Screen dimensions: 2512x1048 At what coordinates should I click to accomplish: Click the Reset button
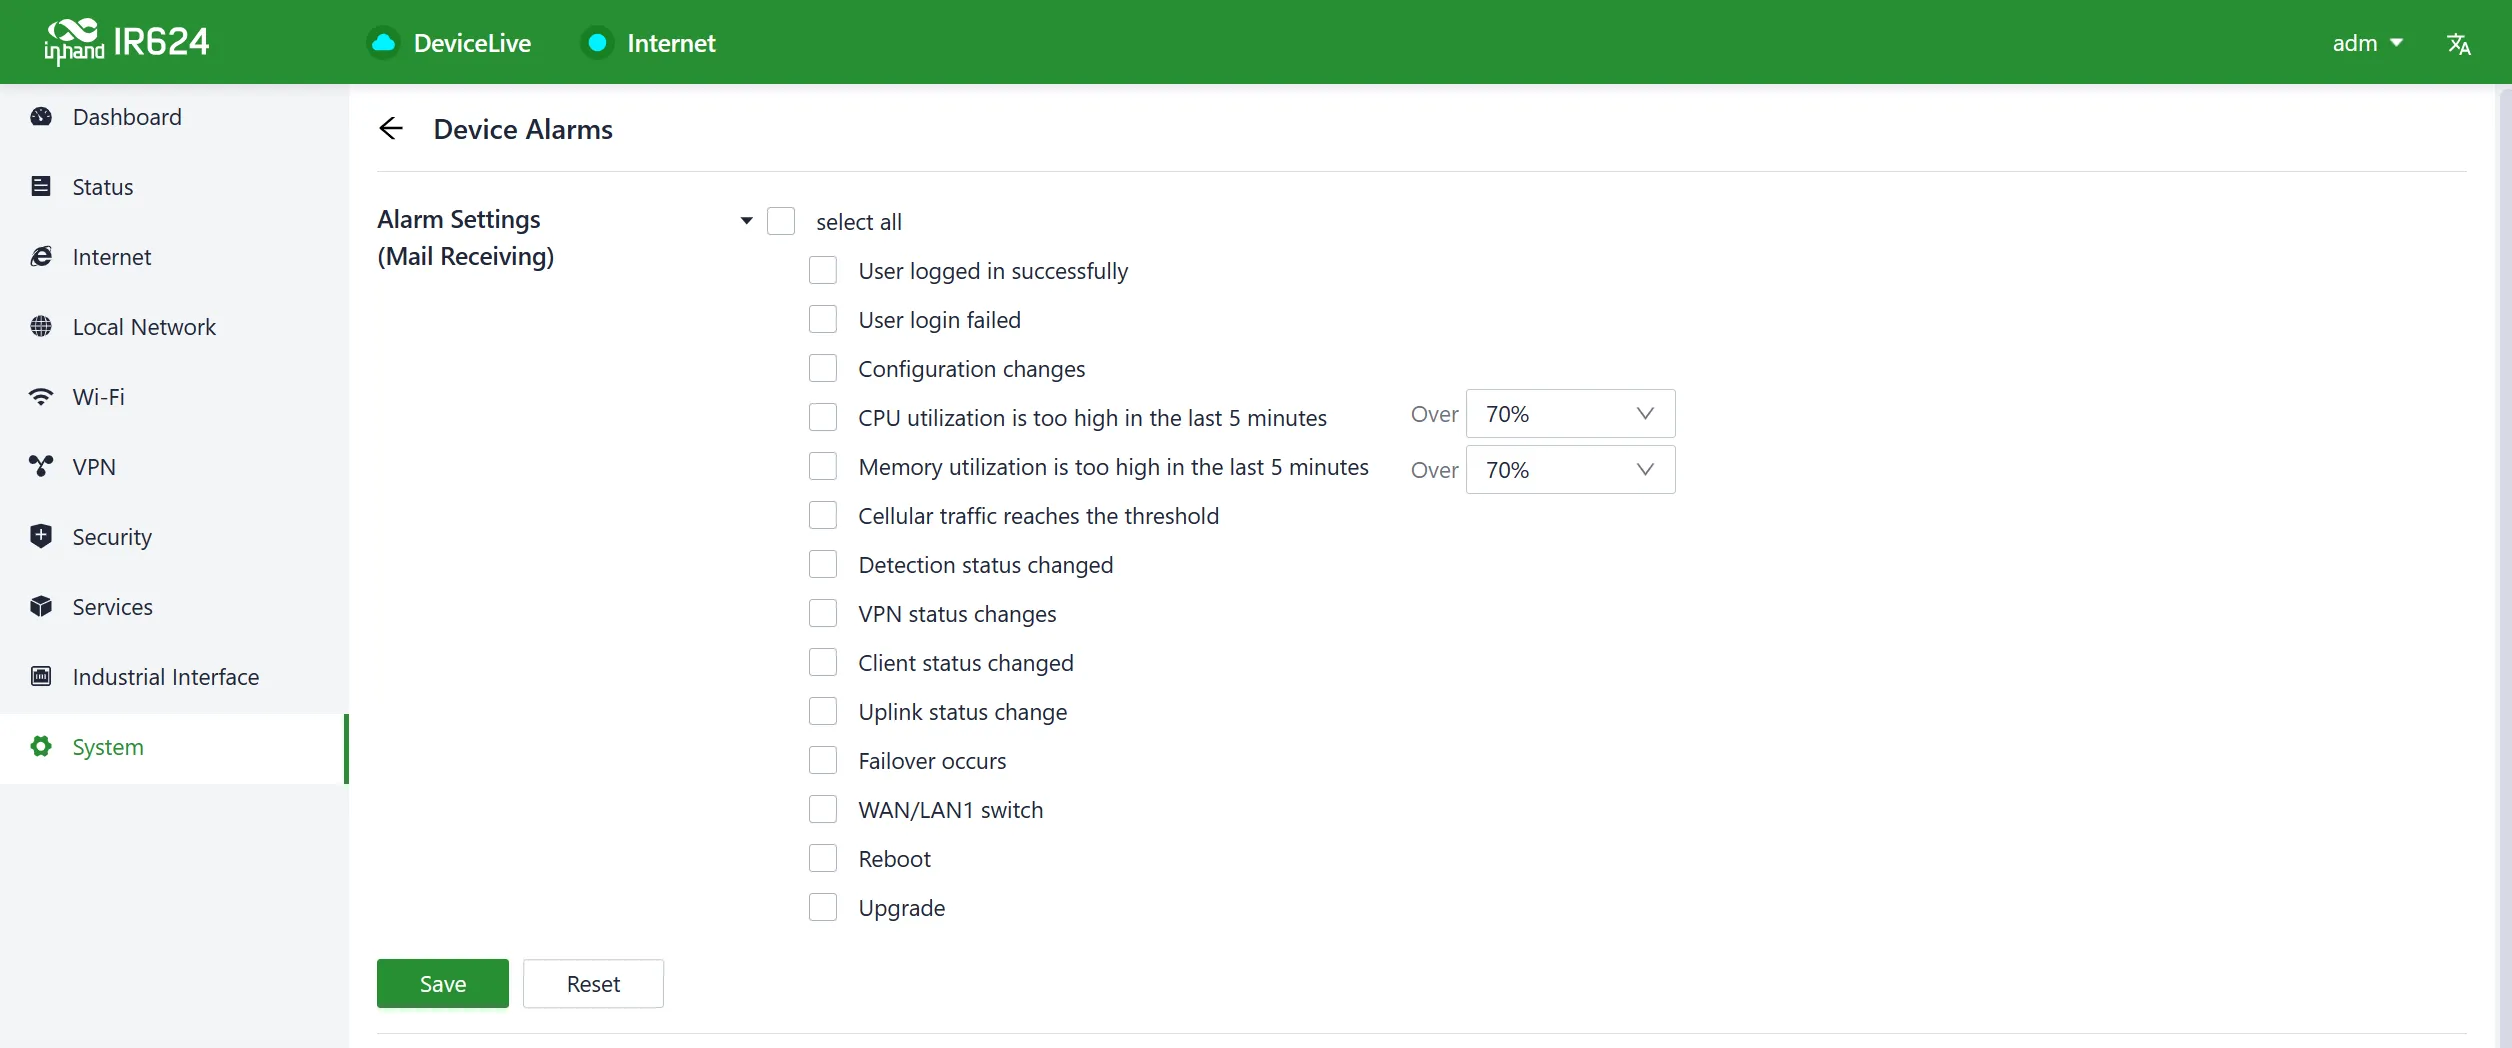(593, 984)
